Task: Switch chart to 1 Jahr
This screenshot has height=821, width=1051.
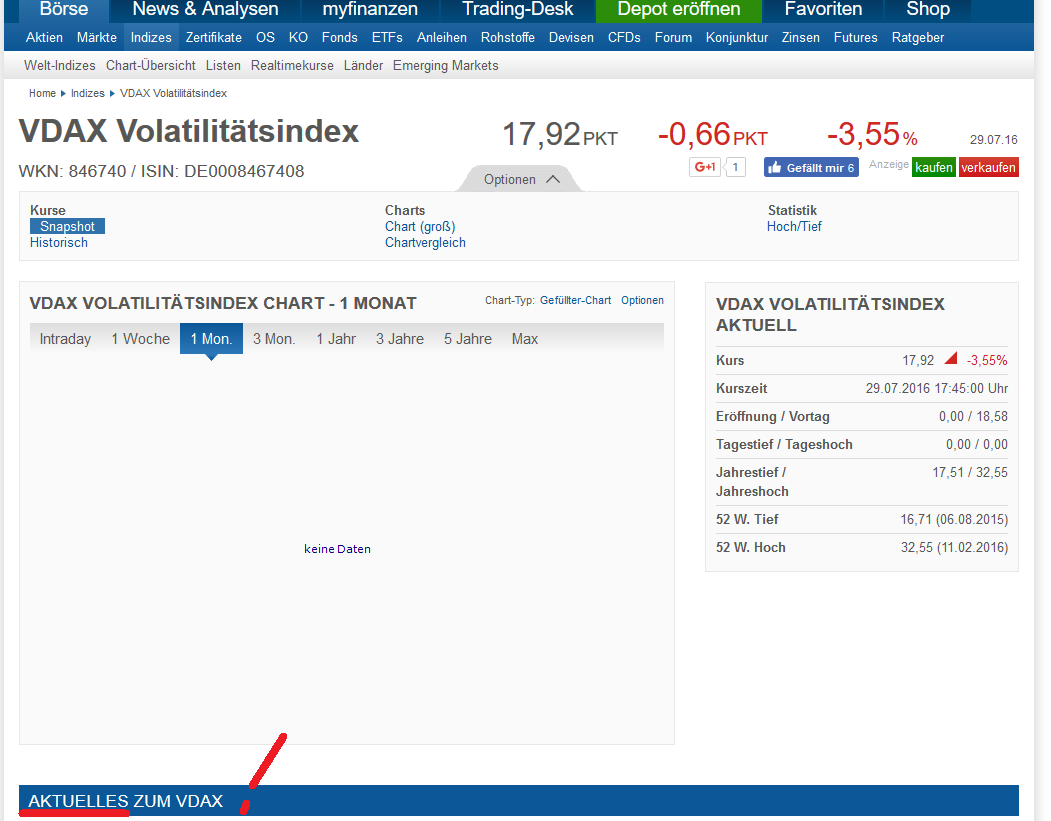Action: pyautogui.click(x=336, y=339)
